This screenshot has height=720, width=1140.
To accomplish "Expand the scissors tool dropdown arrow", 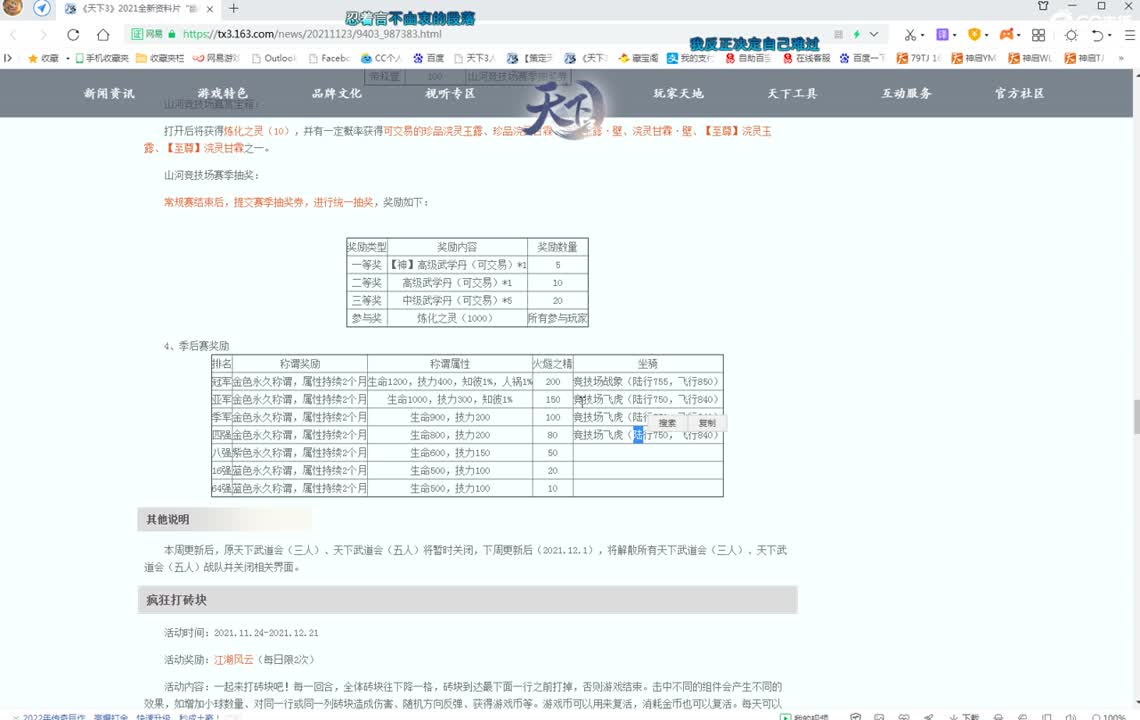I will click(x=922, y=35).
